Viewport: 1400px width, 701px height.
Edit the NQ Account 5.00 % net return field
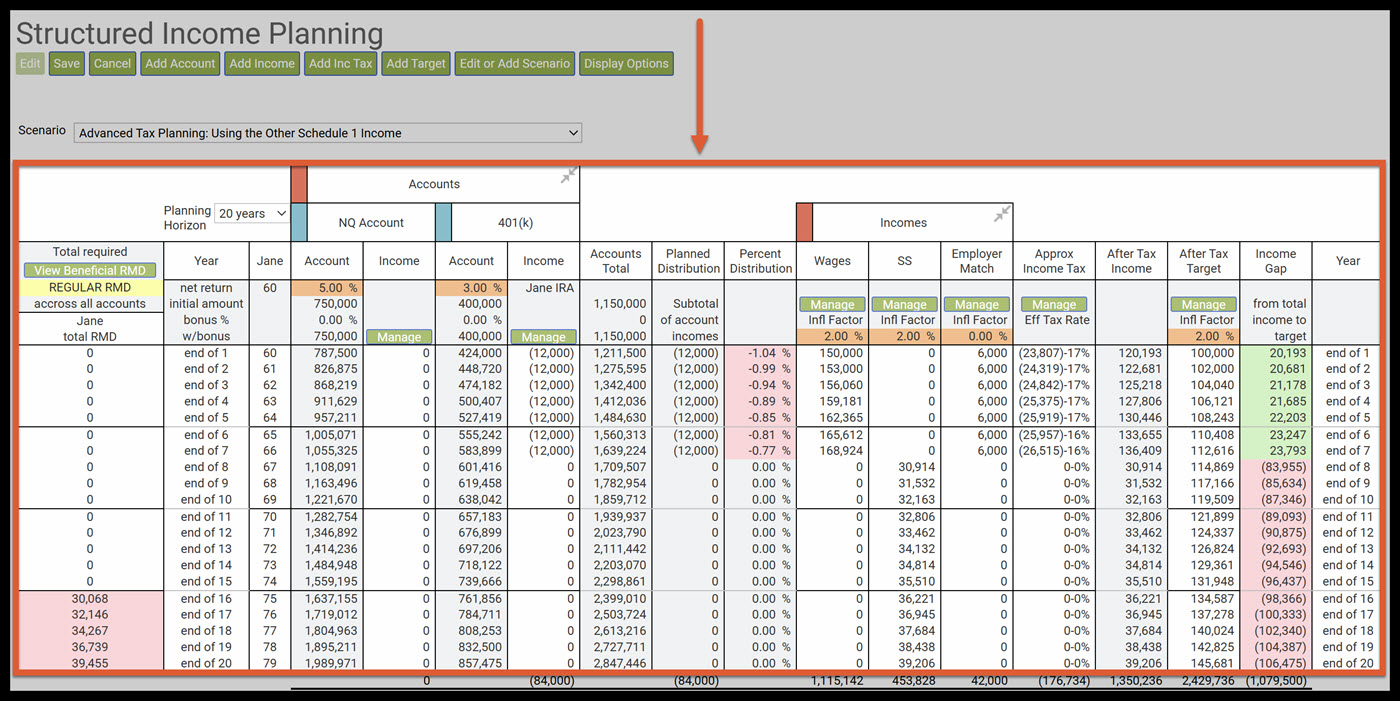pyautogui.click(x=327, y=287)
